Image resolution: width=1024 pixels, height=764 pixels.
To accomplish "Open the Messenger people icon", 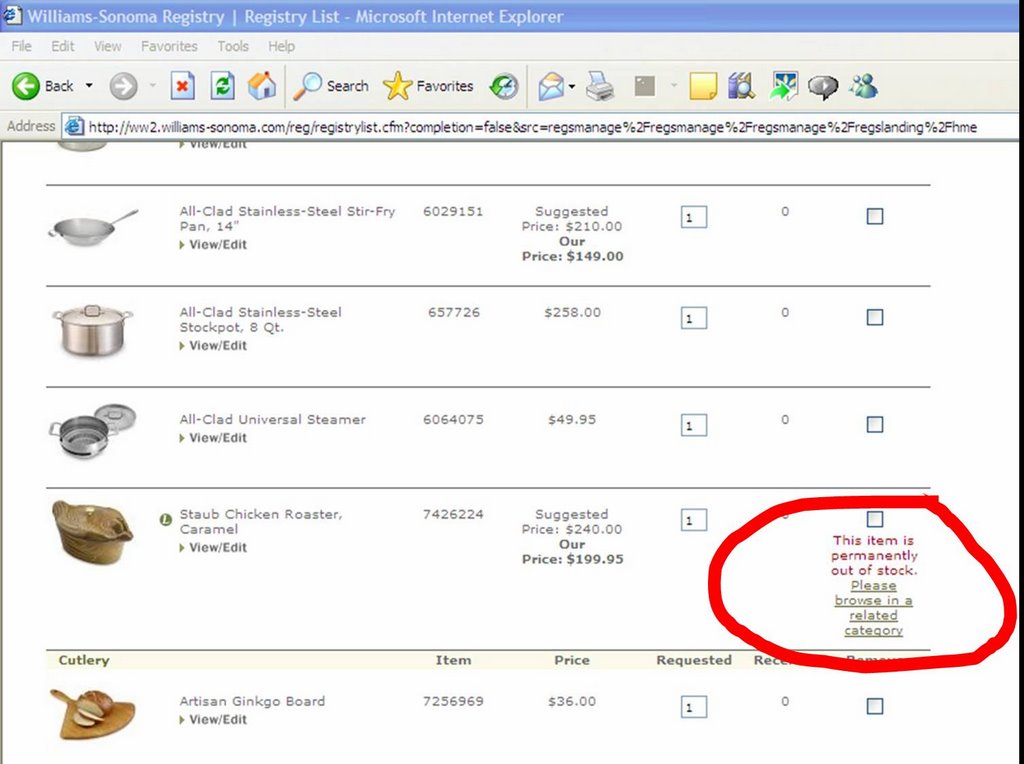I will pos(864,86).
